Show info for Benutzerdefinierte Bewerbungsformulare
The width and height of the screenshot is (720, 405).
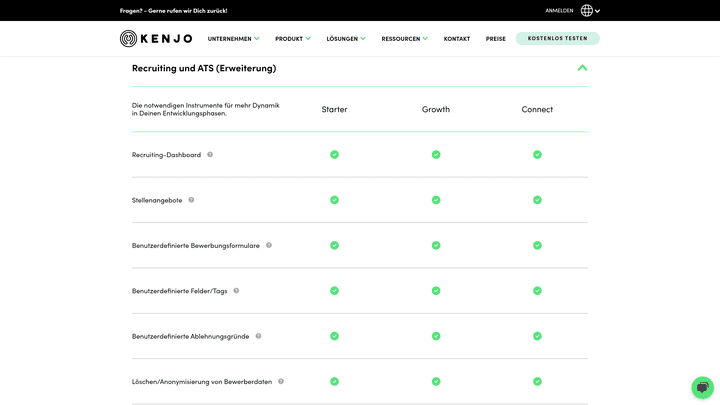(x=269, y=245)
